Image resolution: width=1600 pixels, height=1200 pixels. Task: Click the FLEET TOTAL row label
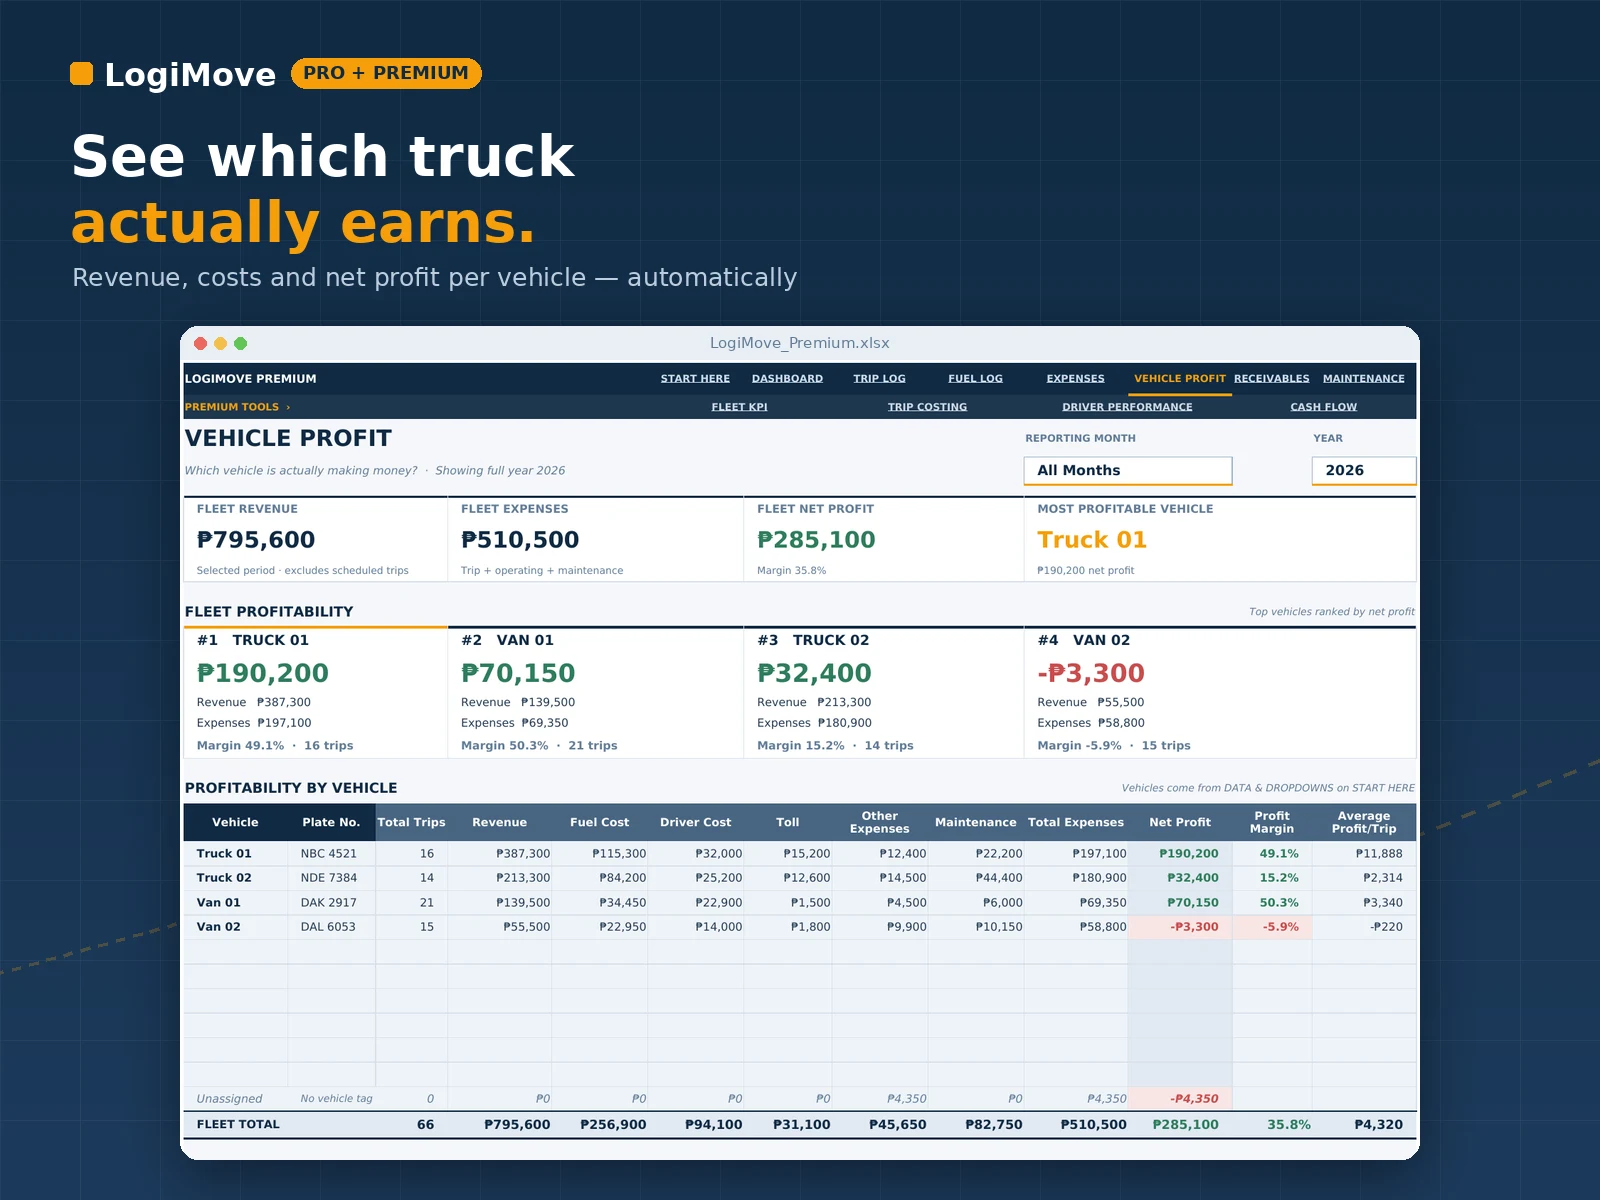[x=238, y=1125]
